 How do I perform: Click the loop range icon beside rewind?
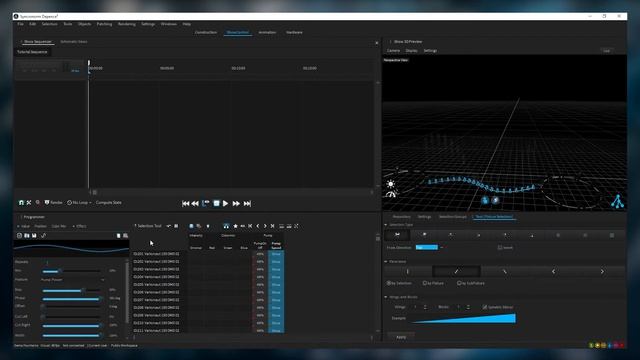[x=206, y=203]
